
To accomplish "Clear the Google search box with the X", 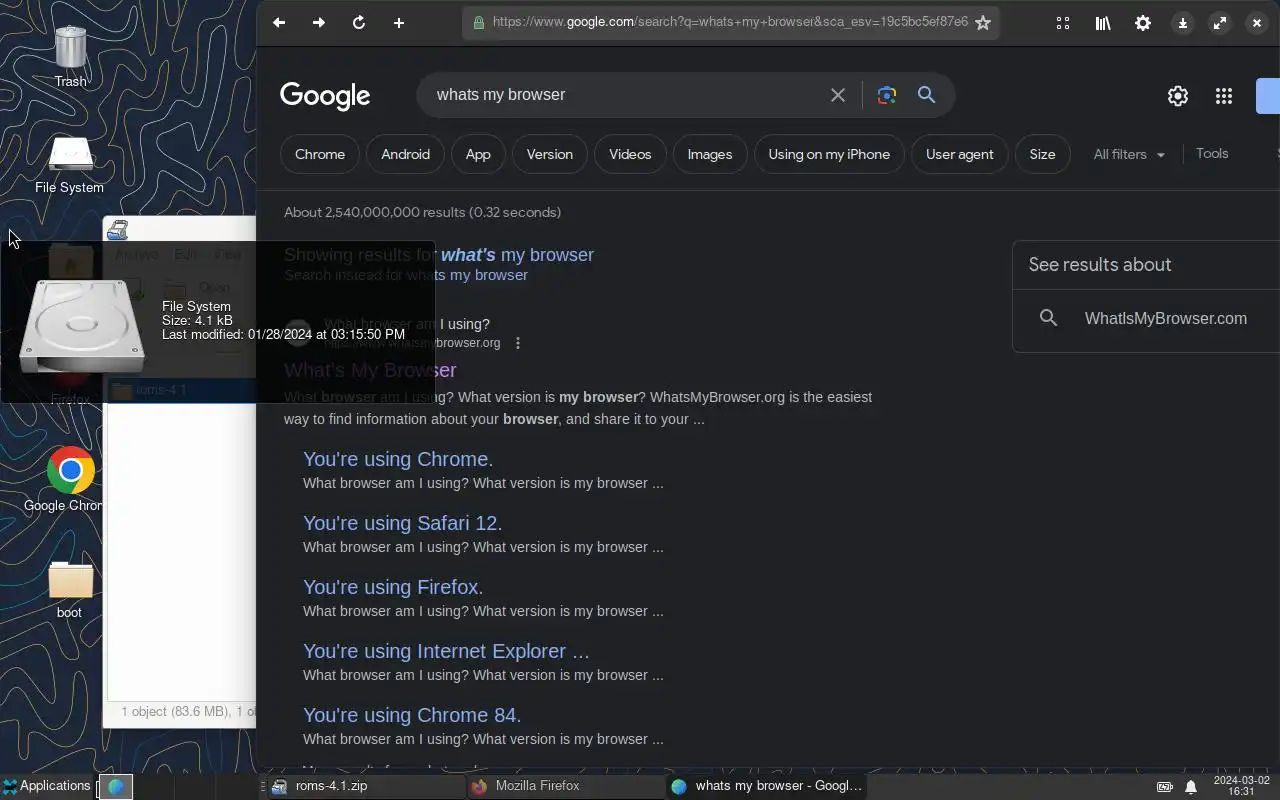I will coord(838,95).
